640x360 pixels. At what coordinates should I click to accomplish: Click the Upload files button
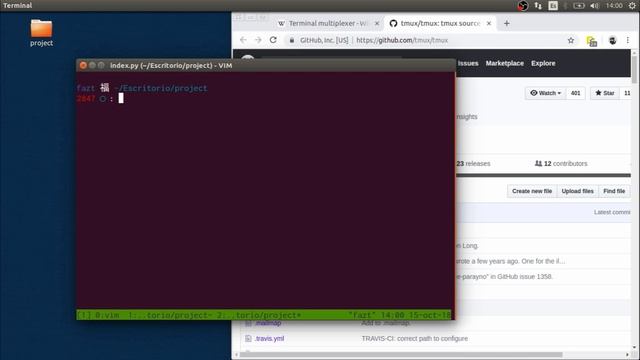coord(578,191)
